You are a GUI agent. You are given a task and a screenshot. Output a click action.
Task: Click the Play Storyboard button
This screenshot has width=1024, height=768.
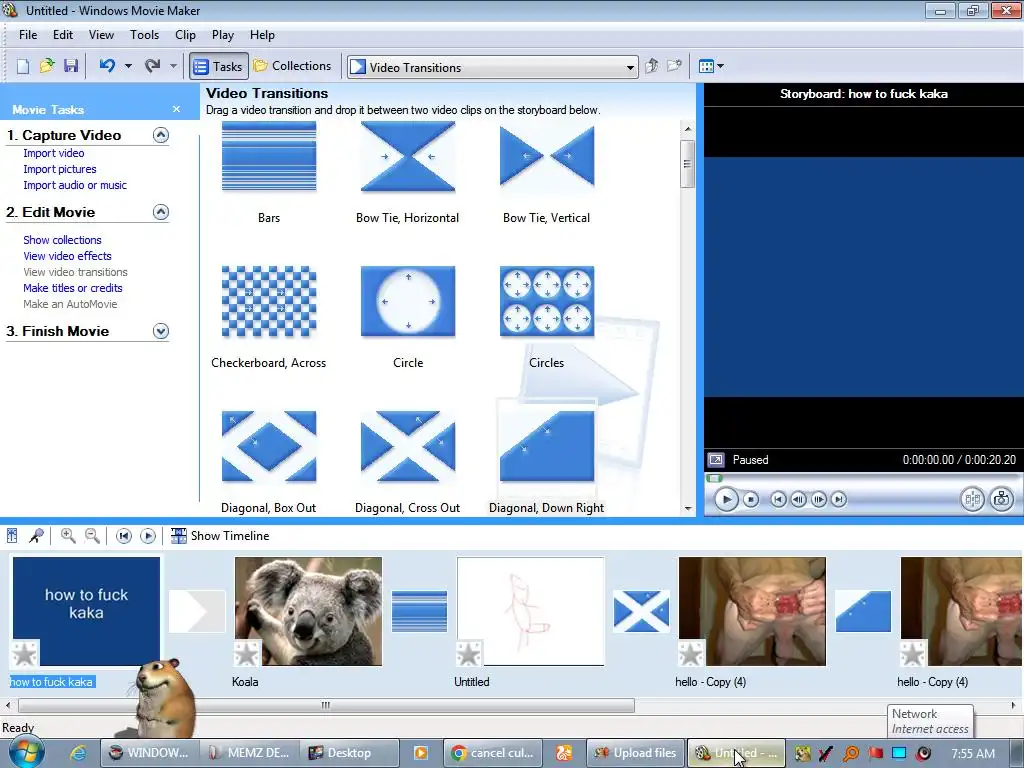148,536
